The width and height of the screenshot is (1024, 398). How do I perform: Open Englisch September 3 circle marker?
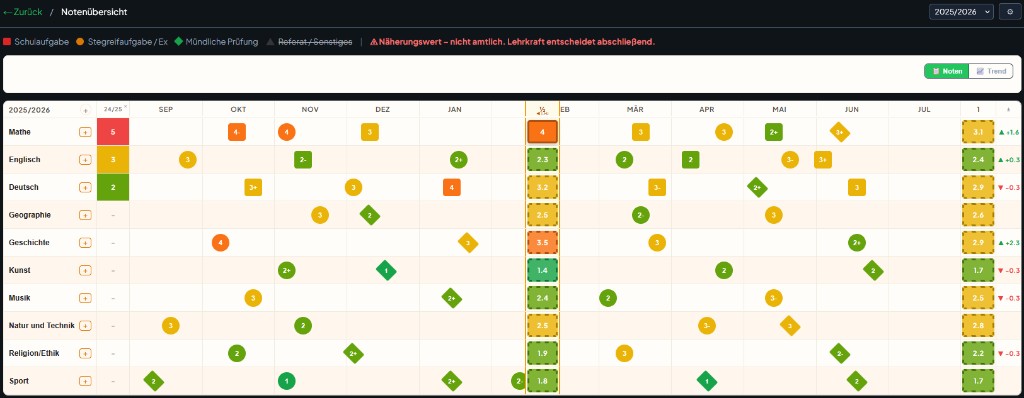coord(188,159)
